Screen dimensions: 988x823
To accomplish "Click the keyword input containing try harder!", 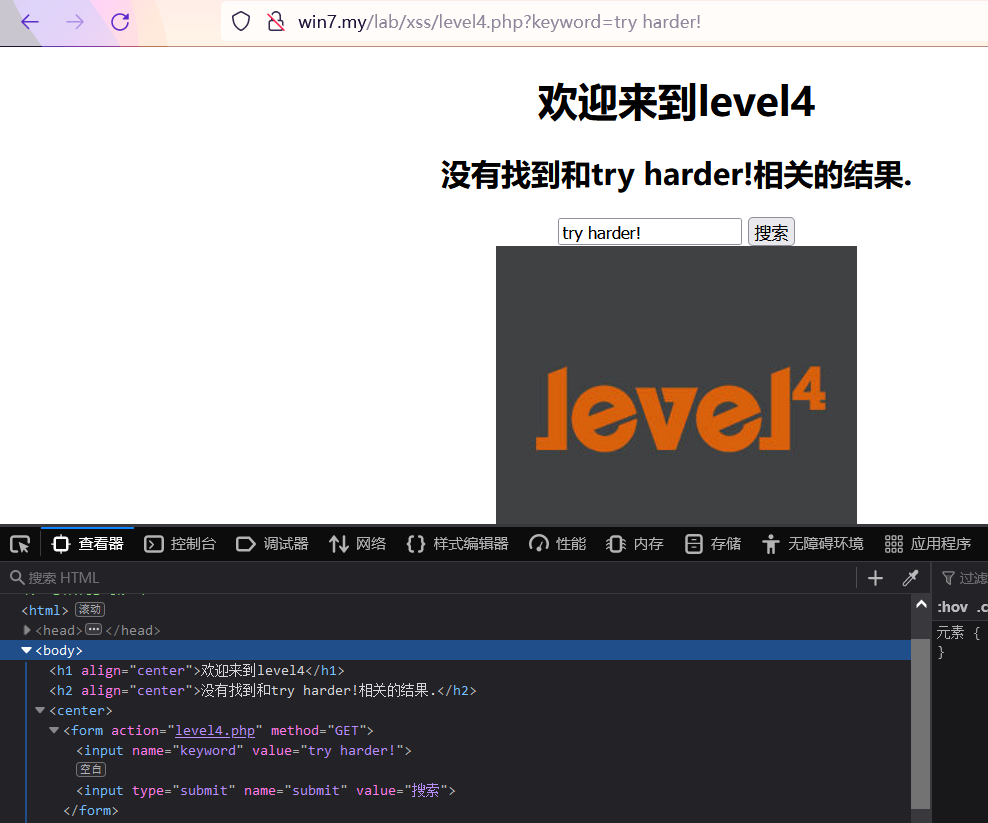I will tap(649, 231).
